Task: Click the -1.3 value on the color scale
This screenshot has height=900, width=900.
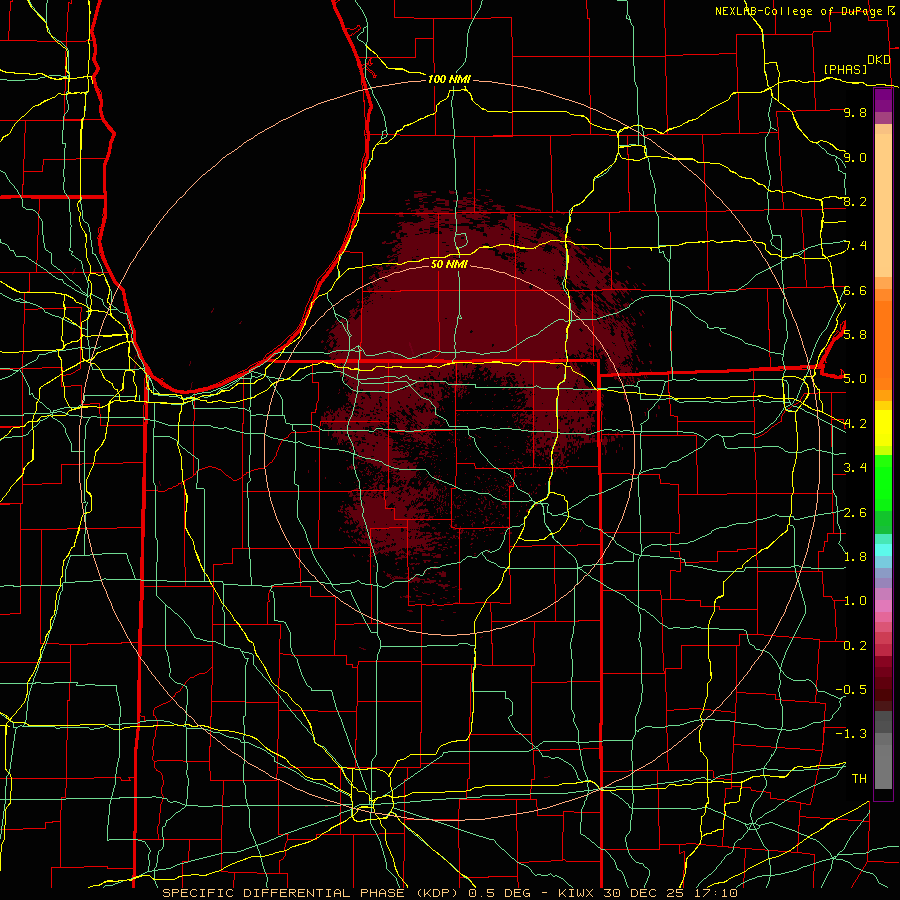Action: click(851, 734)
